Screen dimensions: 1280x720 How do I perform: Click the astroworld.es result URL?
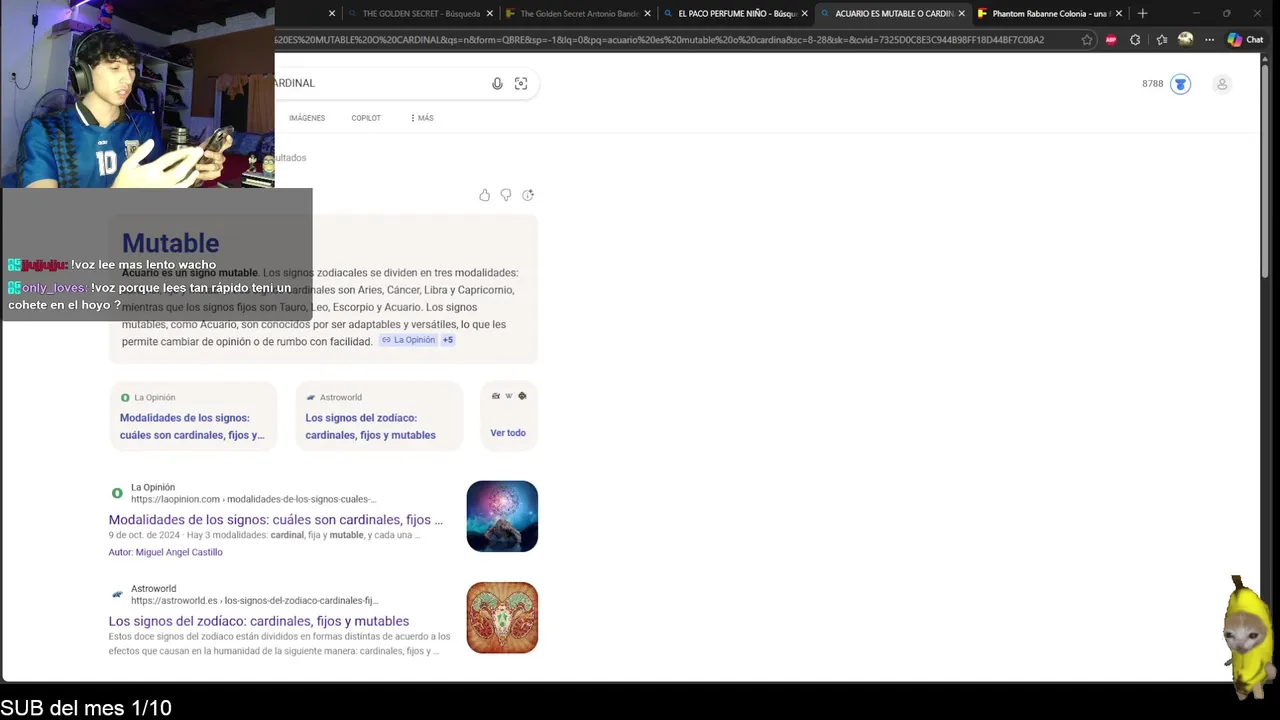255,601
